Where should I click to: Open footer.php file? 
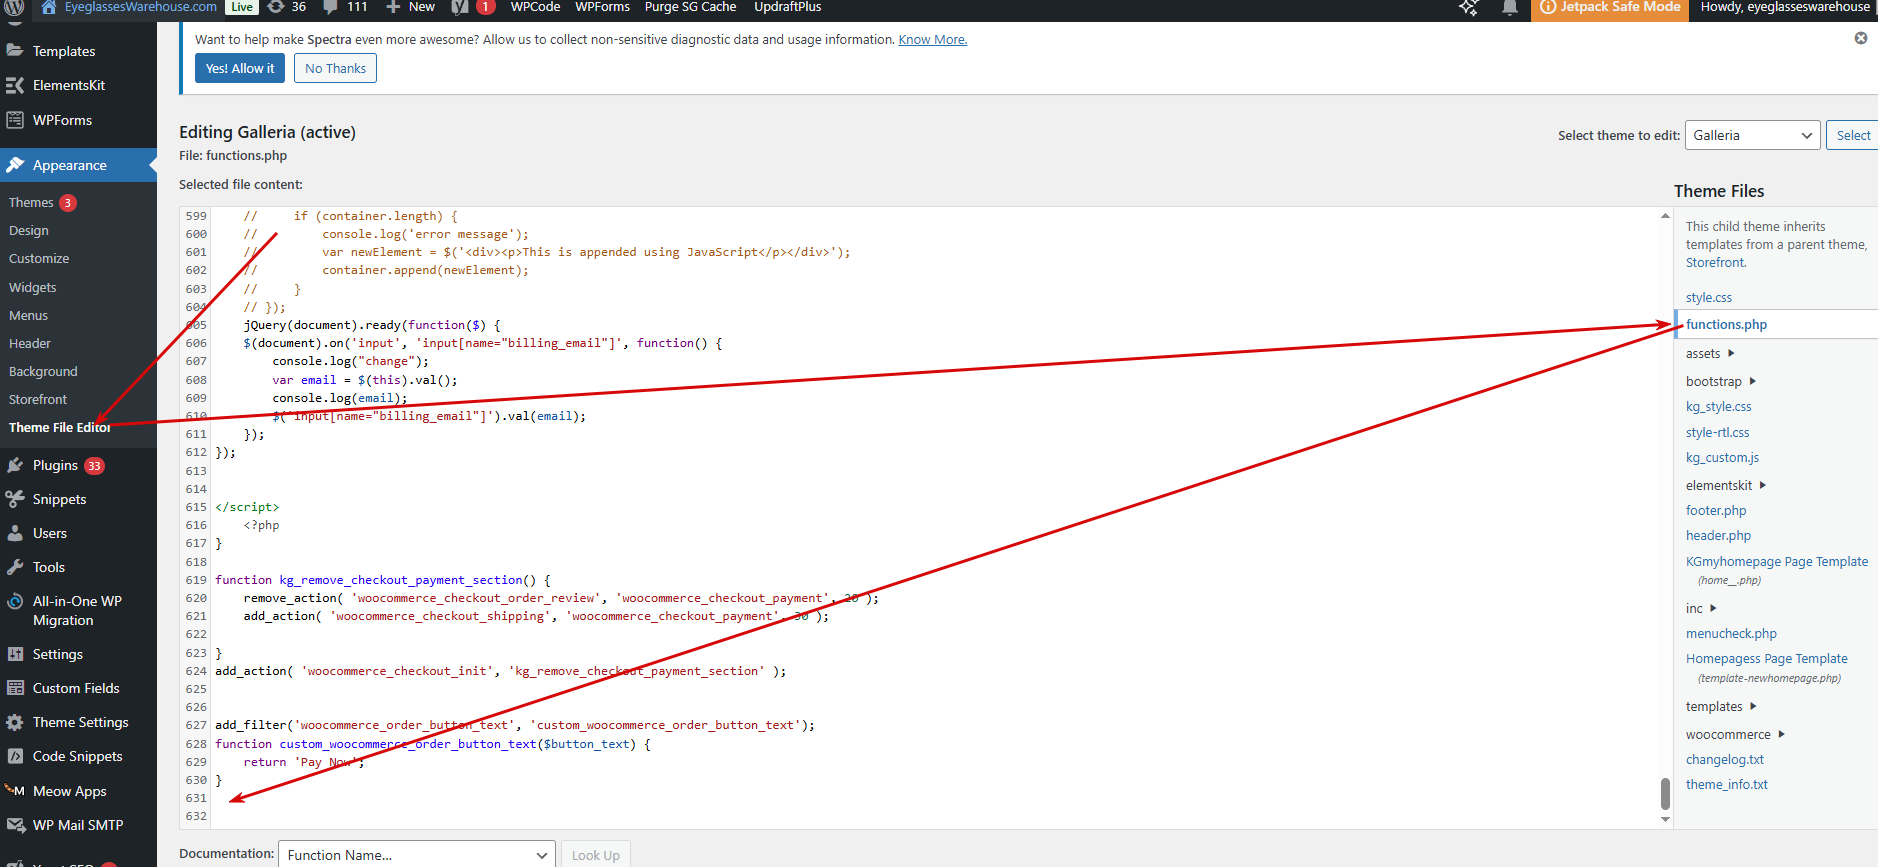(x=1716, y=510)
